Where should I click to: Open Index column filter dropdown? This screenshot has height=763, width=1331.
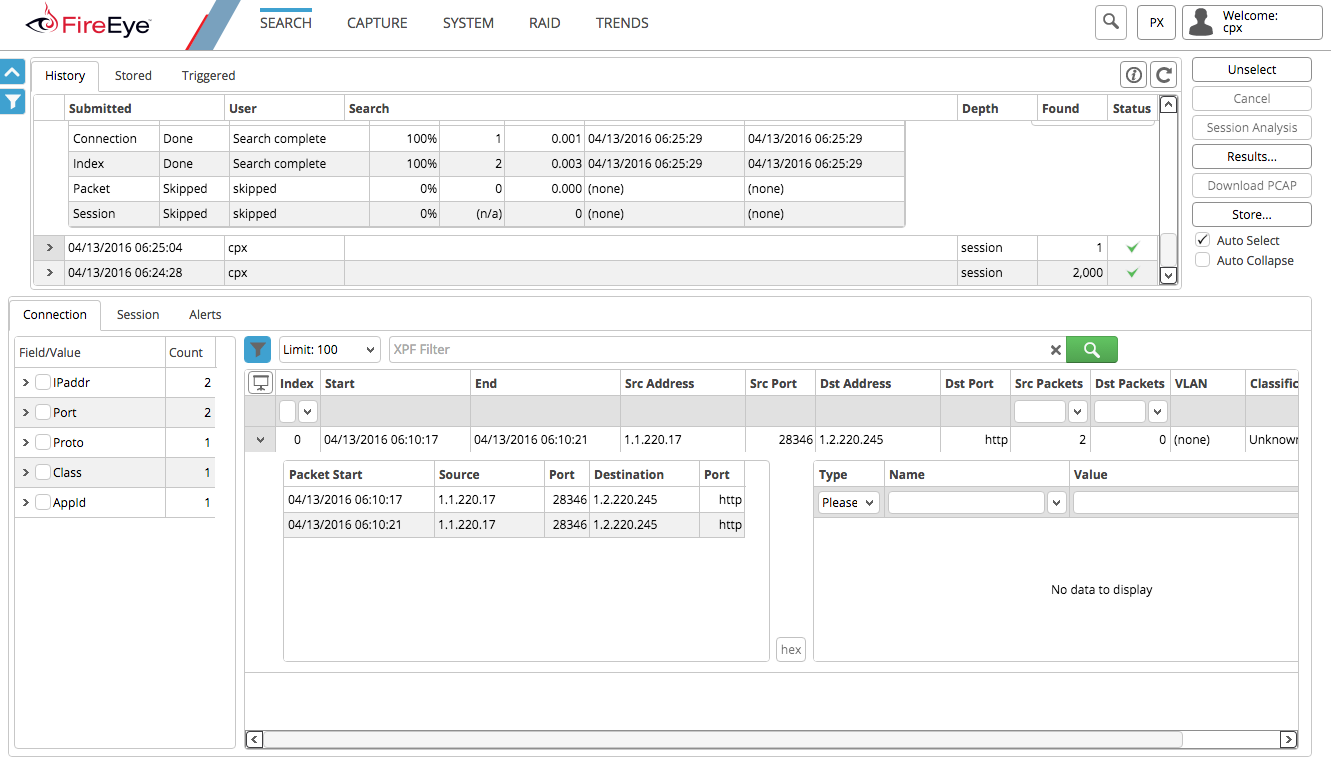coord(308,411)
